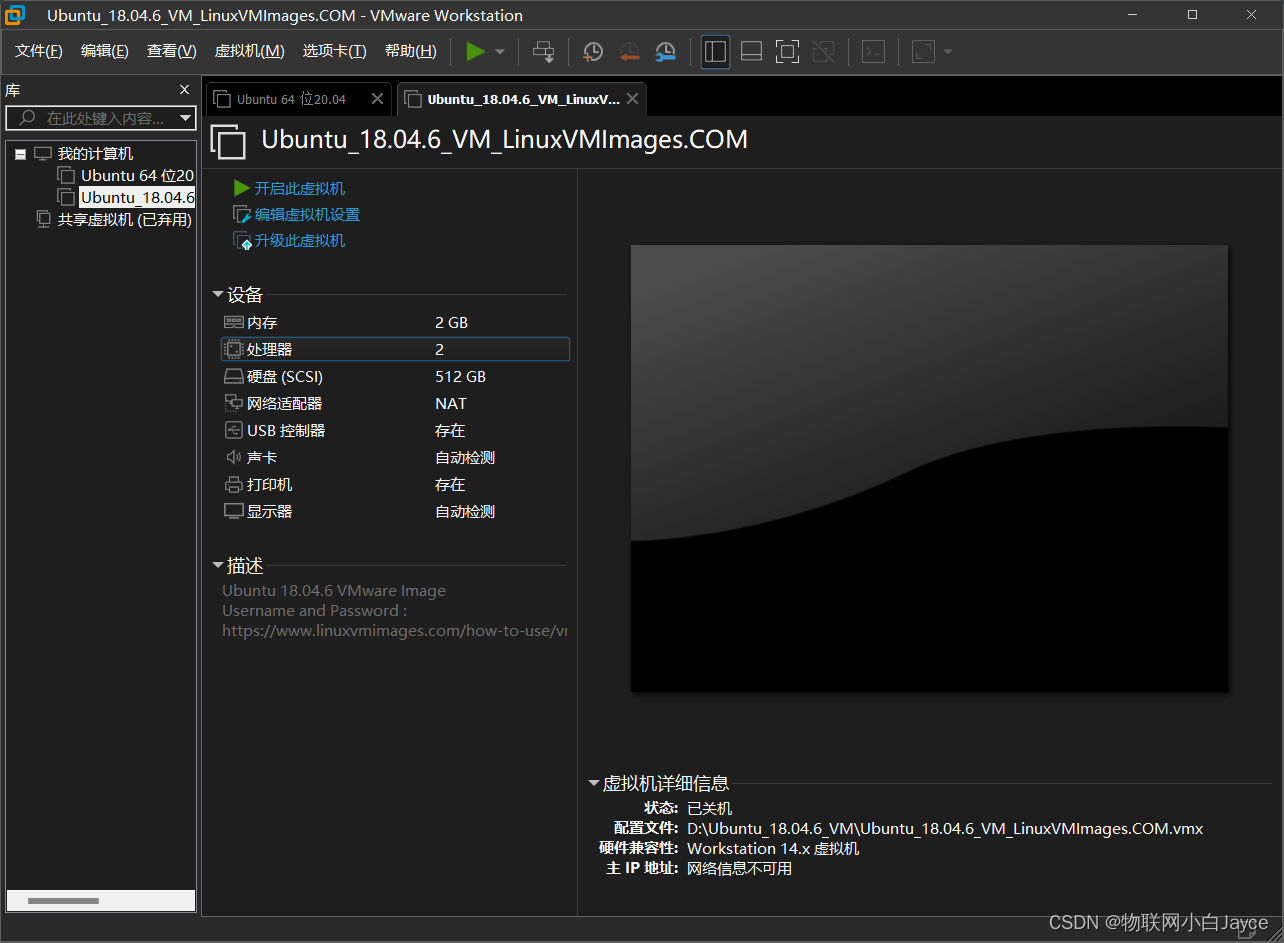Close the Ubuntu 64 位20.04 tab
This screenshot has height=943, width=1284.
[x=377, y=99]
